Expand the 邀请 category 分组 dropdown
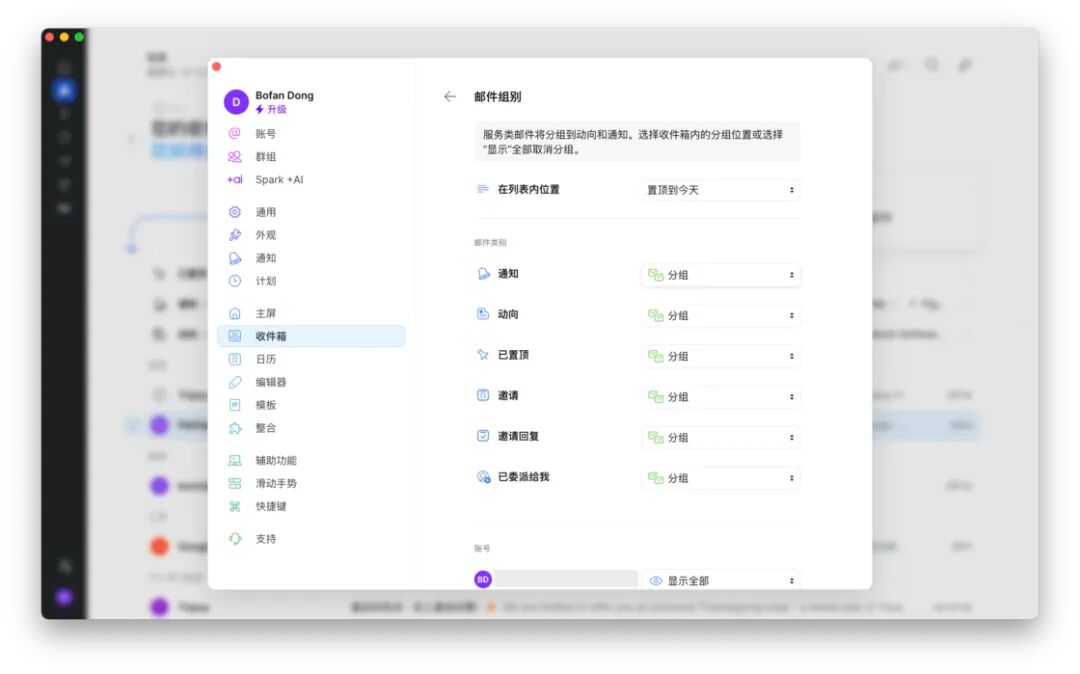 (721, 397)
